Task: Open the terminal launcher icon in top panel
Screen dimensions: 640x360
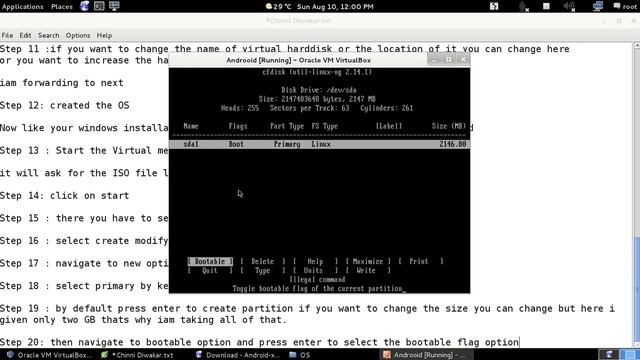Action: point(99,6)
